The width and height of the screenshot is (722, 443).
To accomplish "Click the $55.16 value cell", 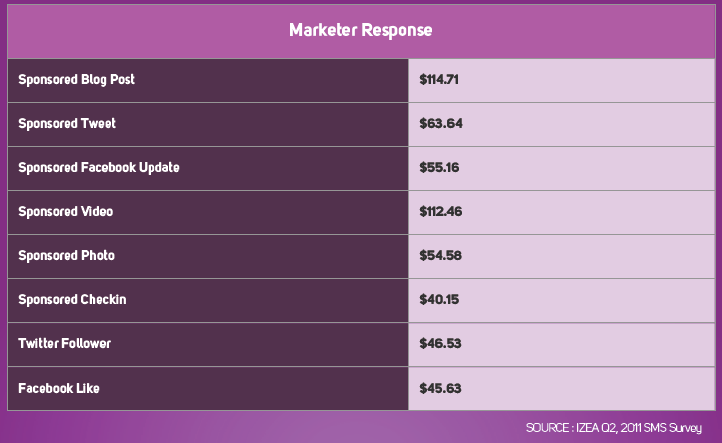I will click(x=439, y=167).
